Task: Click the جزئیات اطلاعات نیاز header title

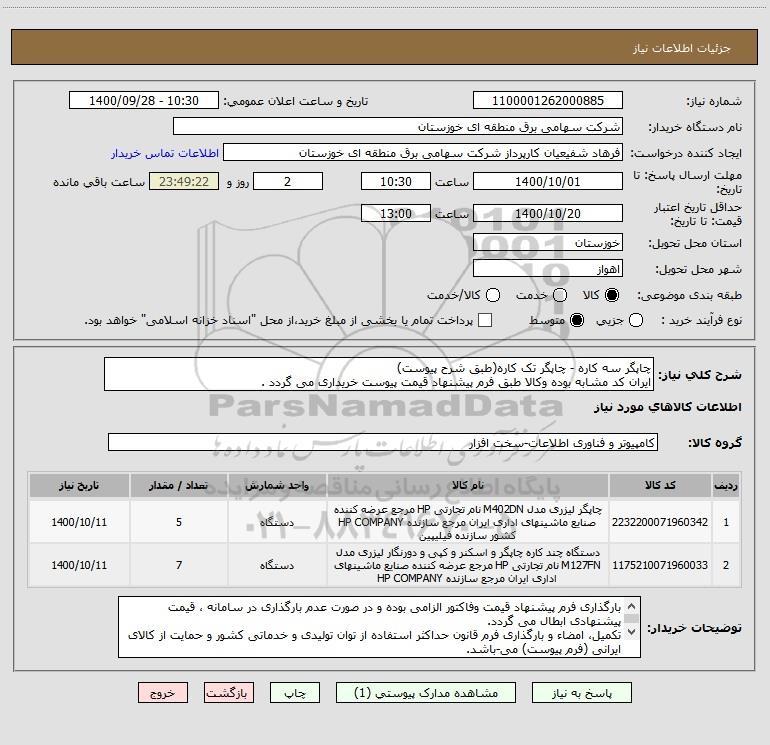Action: [682, 48]
